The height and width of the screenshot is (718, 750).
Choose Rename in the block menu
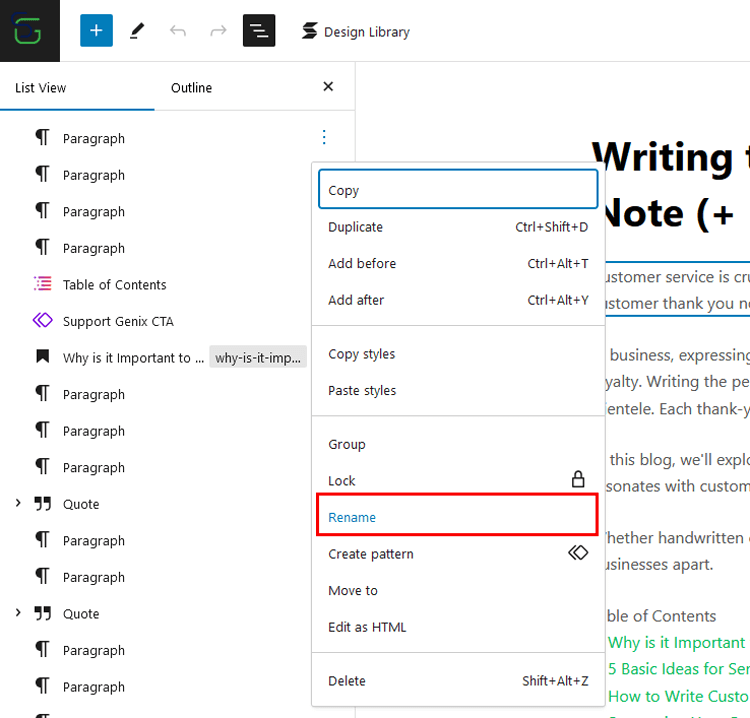tap(457, 517)
